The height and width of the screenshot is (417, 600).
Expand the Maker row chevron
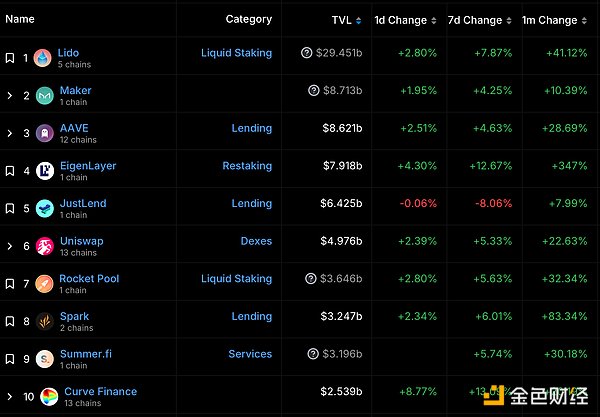(9, 96)
